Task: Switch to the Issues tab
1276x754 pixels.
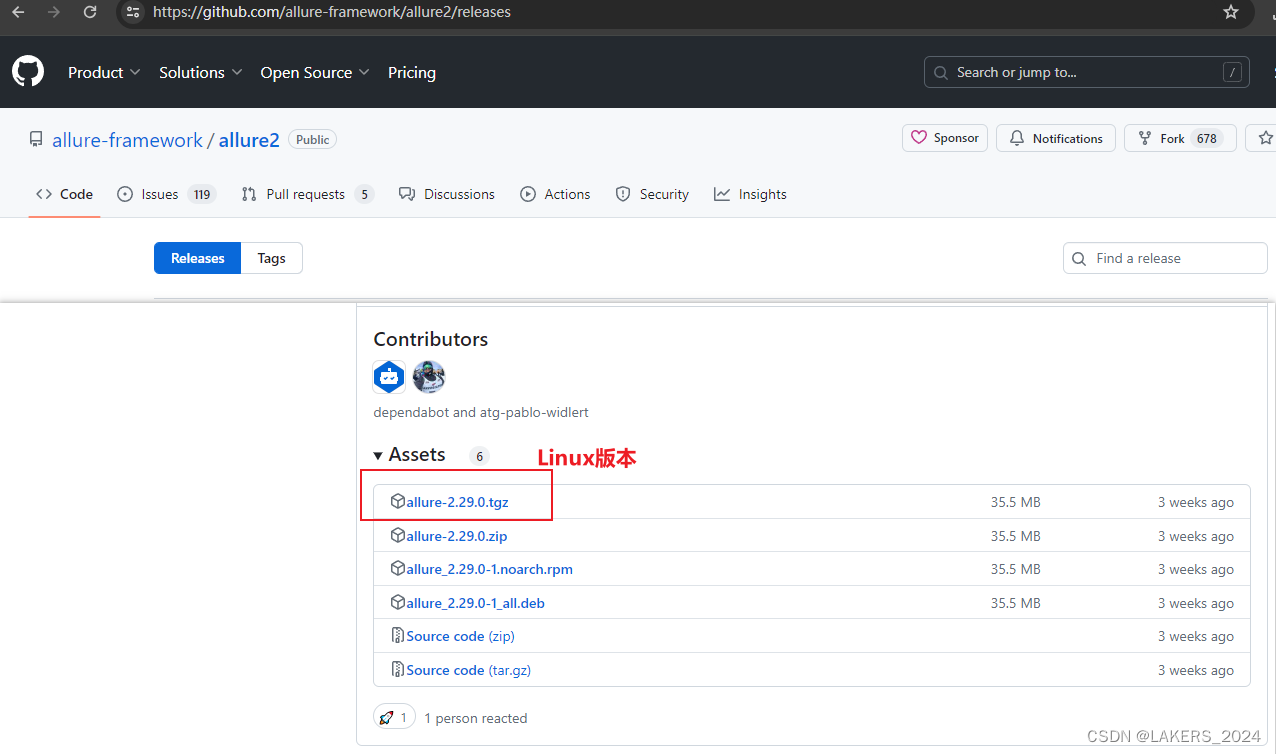Action: point(166,194)
